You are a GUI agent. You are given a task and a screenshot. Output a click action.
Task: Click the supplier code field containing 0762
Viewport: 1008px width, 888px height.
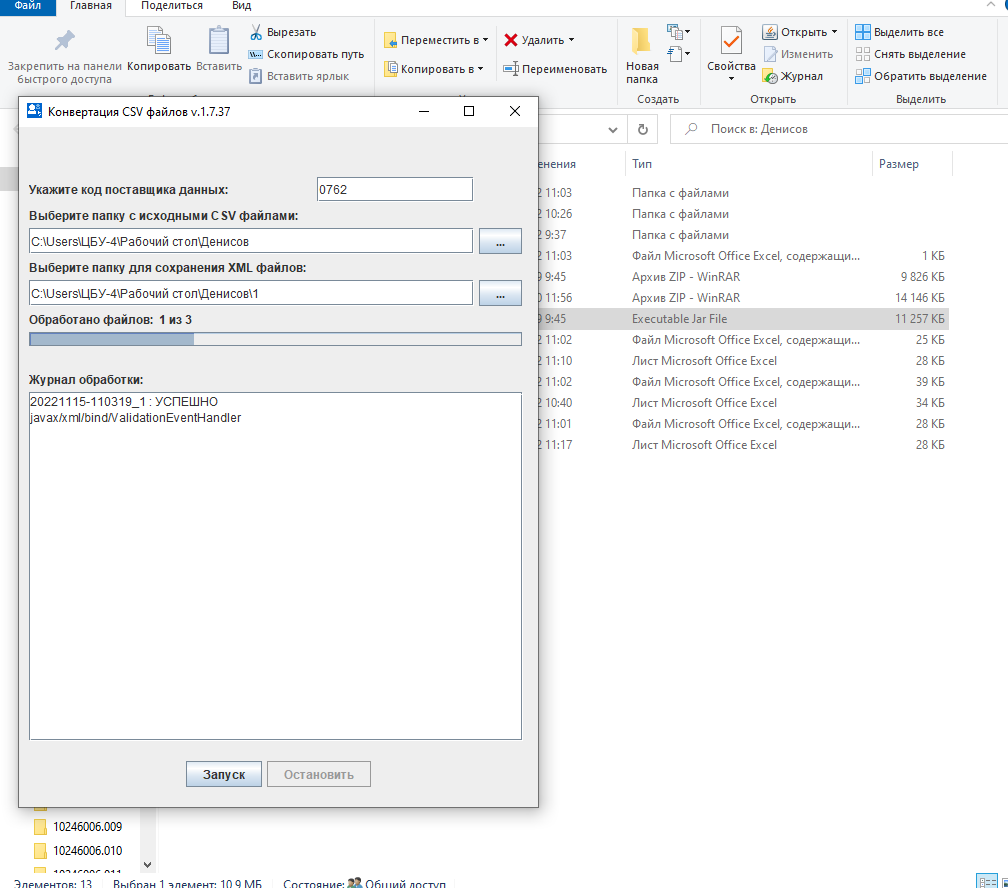coord(393,189)
